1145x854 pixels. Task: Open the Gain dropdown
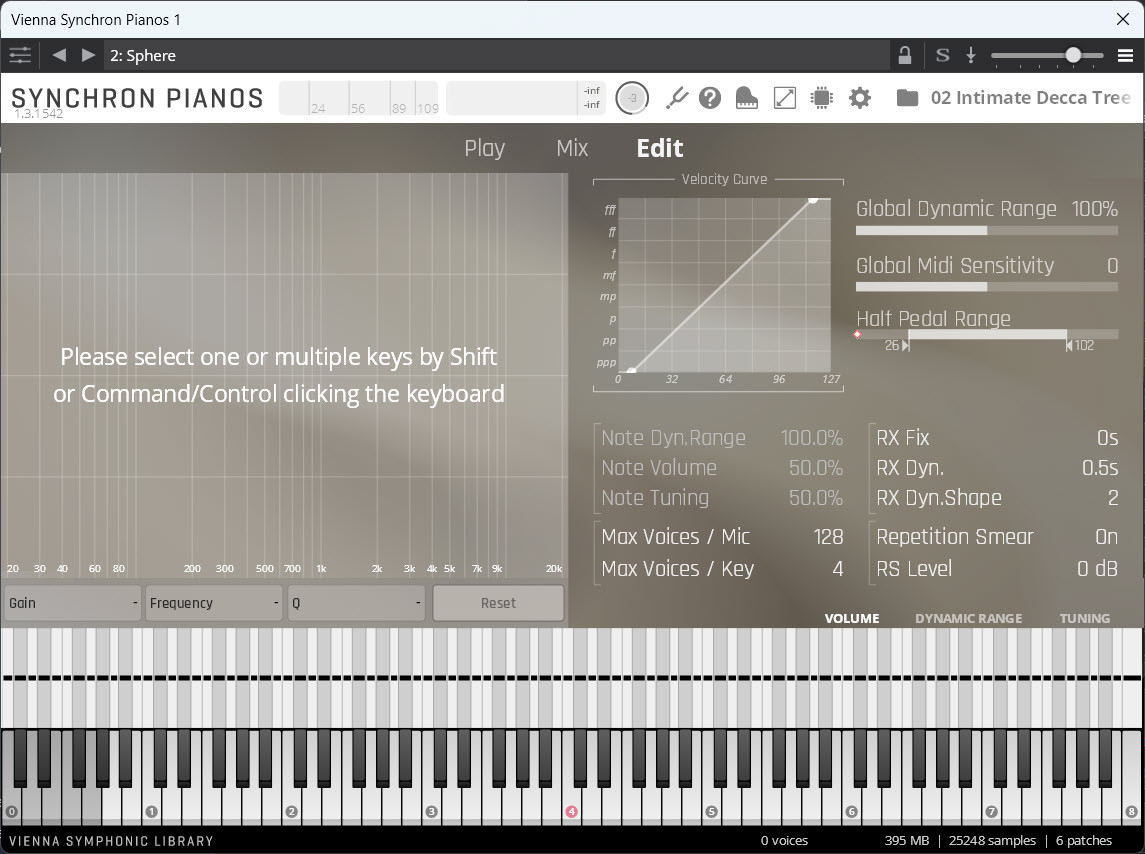coord(73,603)
